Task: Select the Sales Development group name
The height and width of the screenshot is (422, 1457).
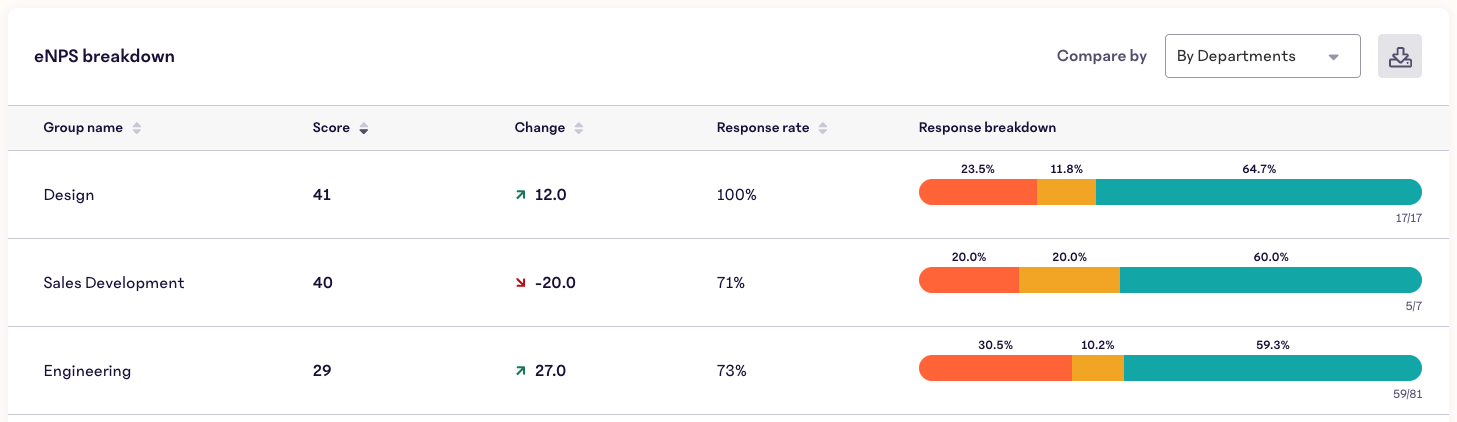Action: [x=114, y=283]
